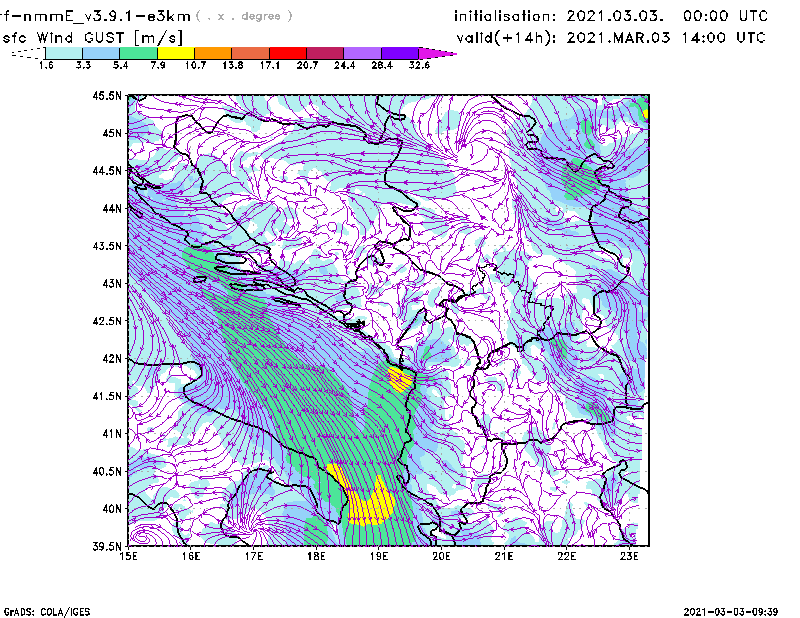Image resolution: width=800 pixels, height=618 pixels.
Task: Click the dashed white arrow at legend start
Action: [28, 53]
